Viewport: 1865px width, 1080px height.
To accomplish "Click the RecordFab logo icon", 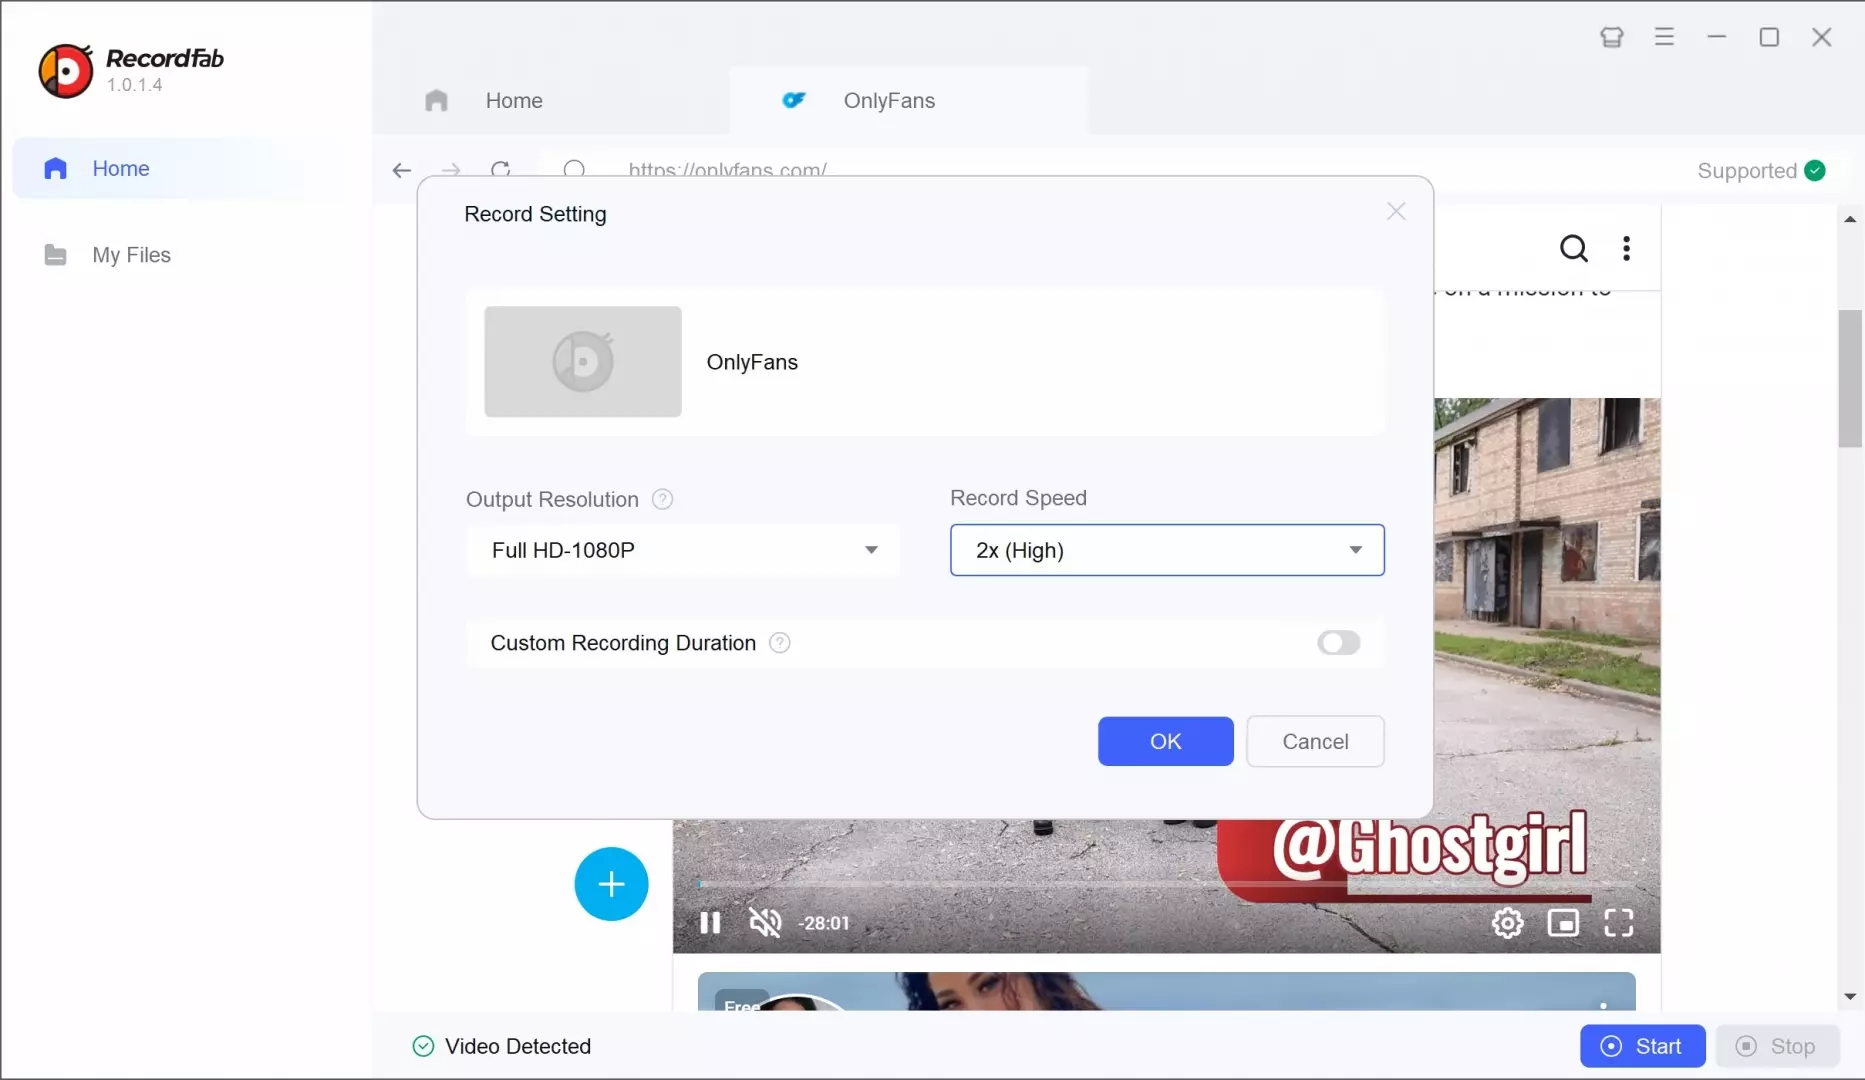I will tap(66, 71).
